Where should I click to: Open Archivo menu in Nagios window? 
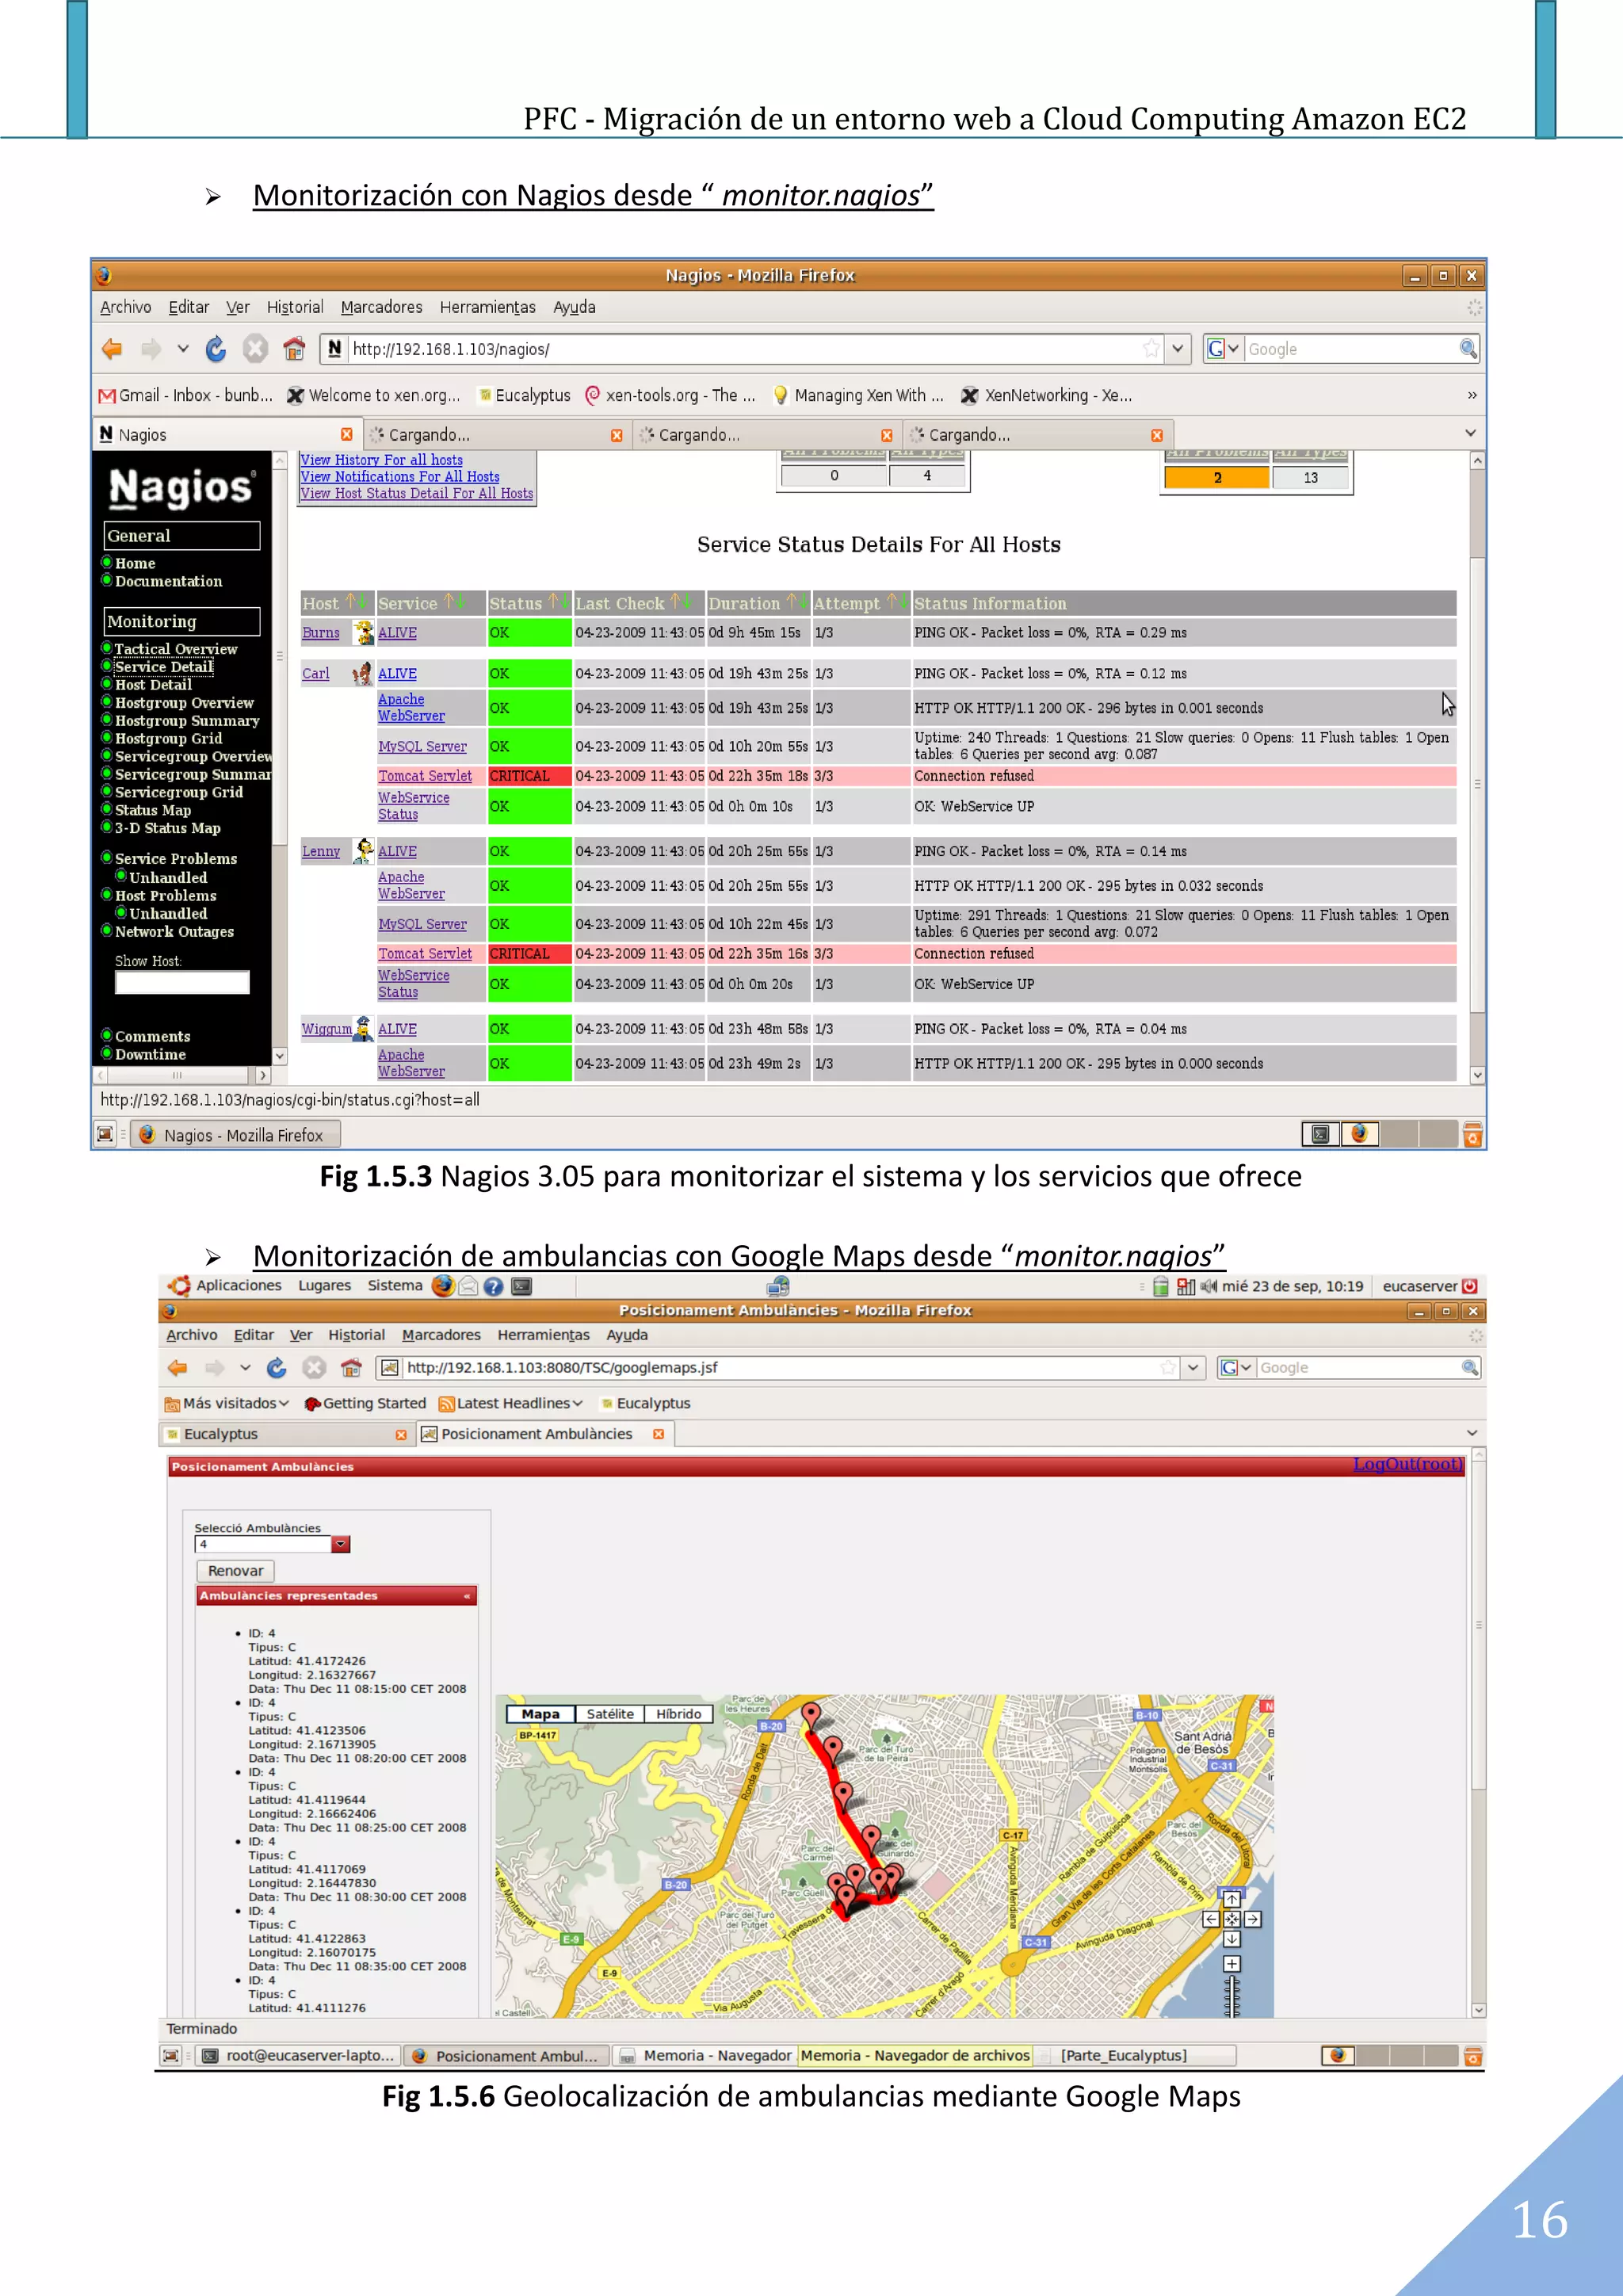click(x=126, y=307)
